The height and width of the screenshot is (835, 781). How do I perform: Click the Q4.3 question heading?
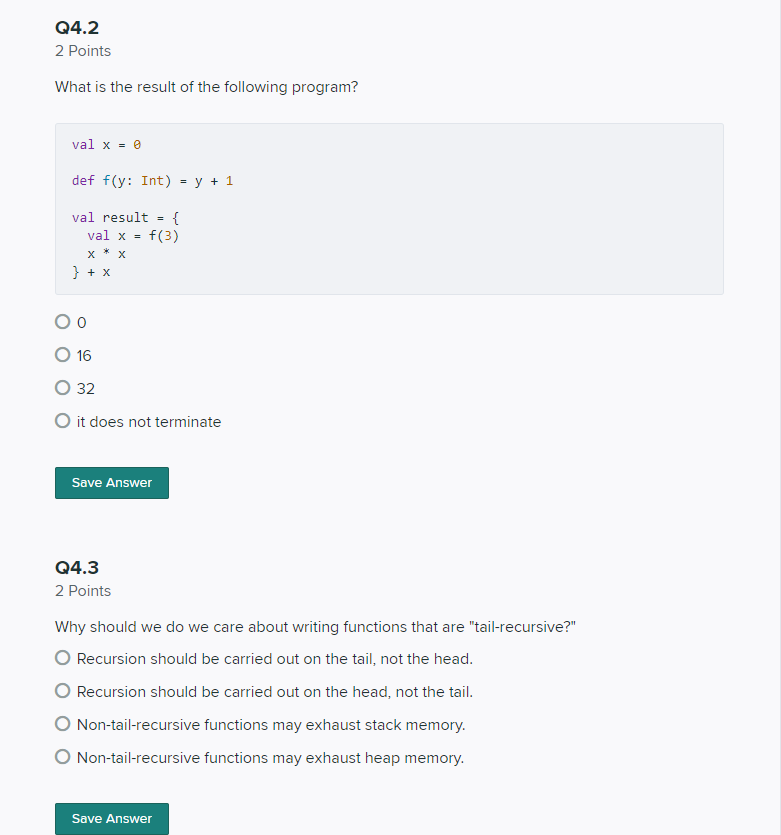tap(77, 567)
